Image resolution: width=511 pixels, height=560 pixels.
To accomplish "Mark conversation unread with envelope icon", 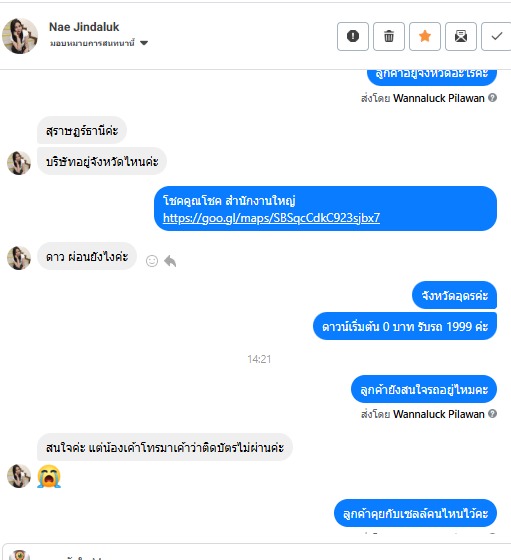I will point(461,36).
